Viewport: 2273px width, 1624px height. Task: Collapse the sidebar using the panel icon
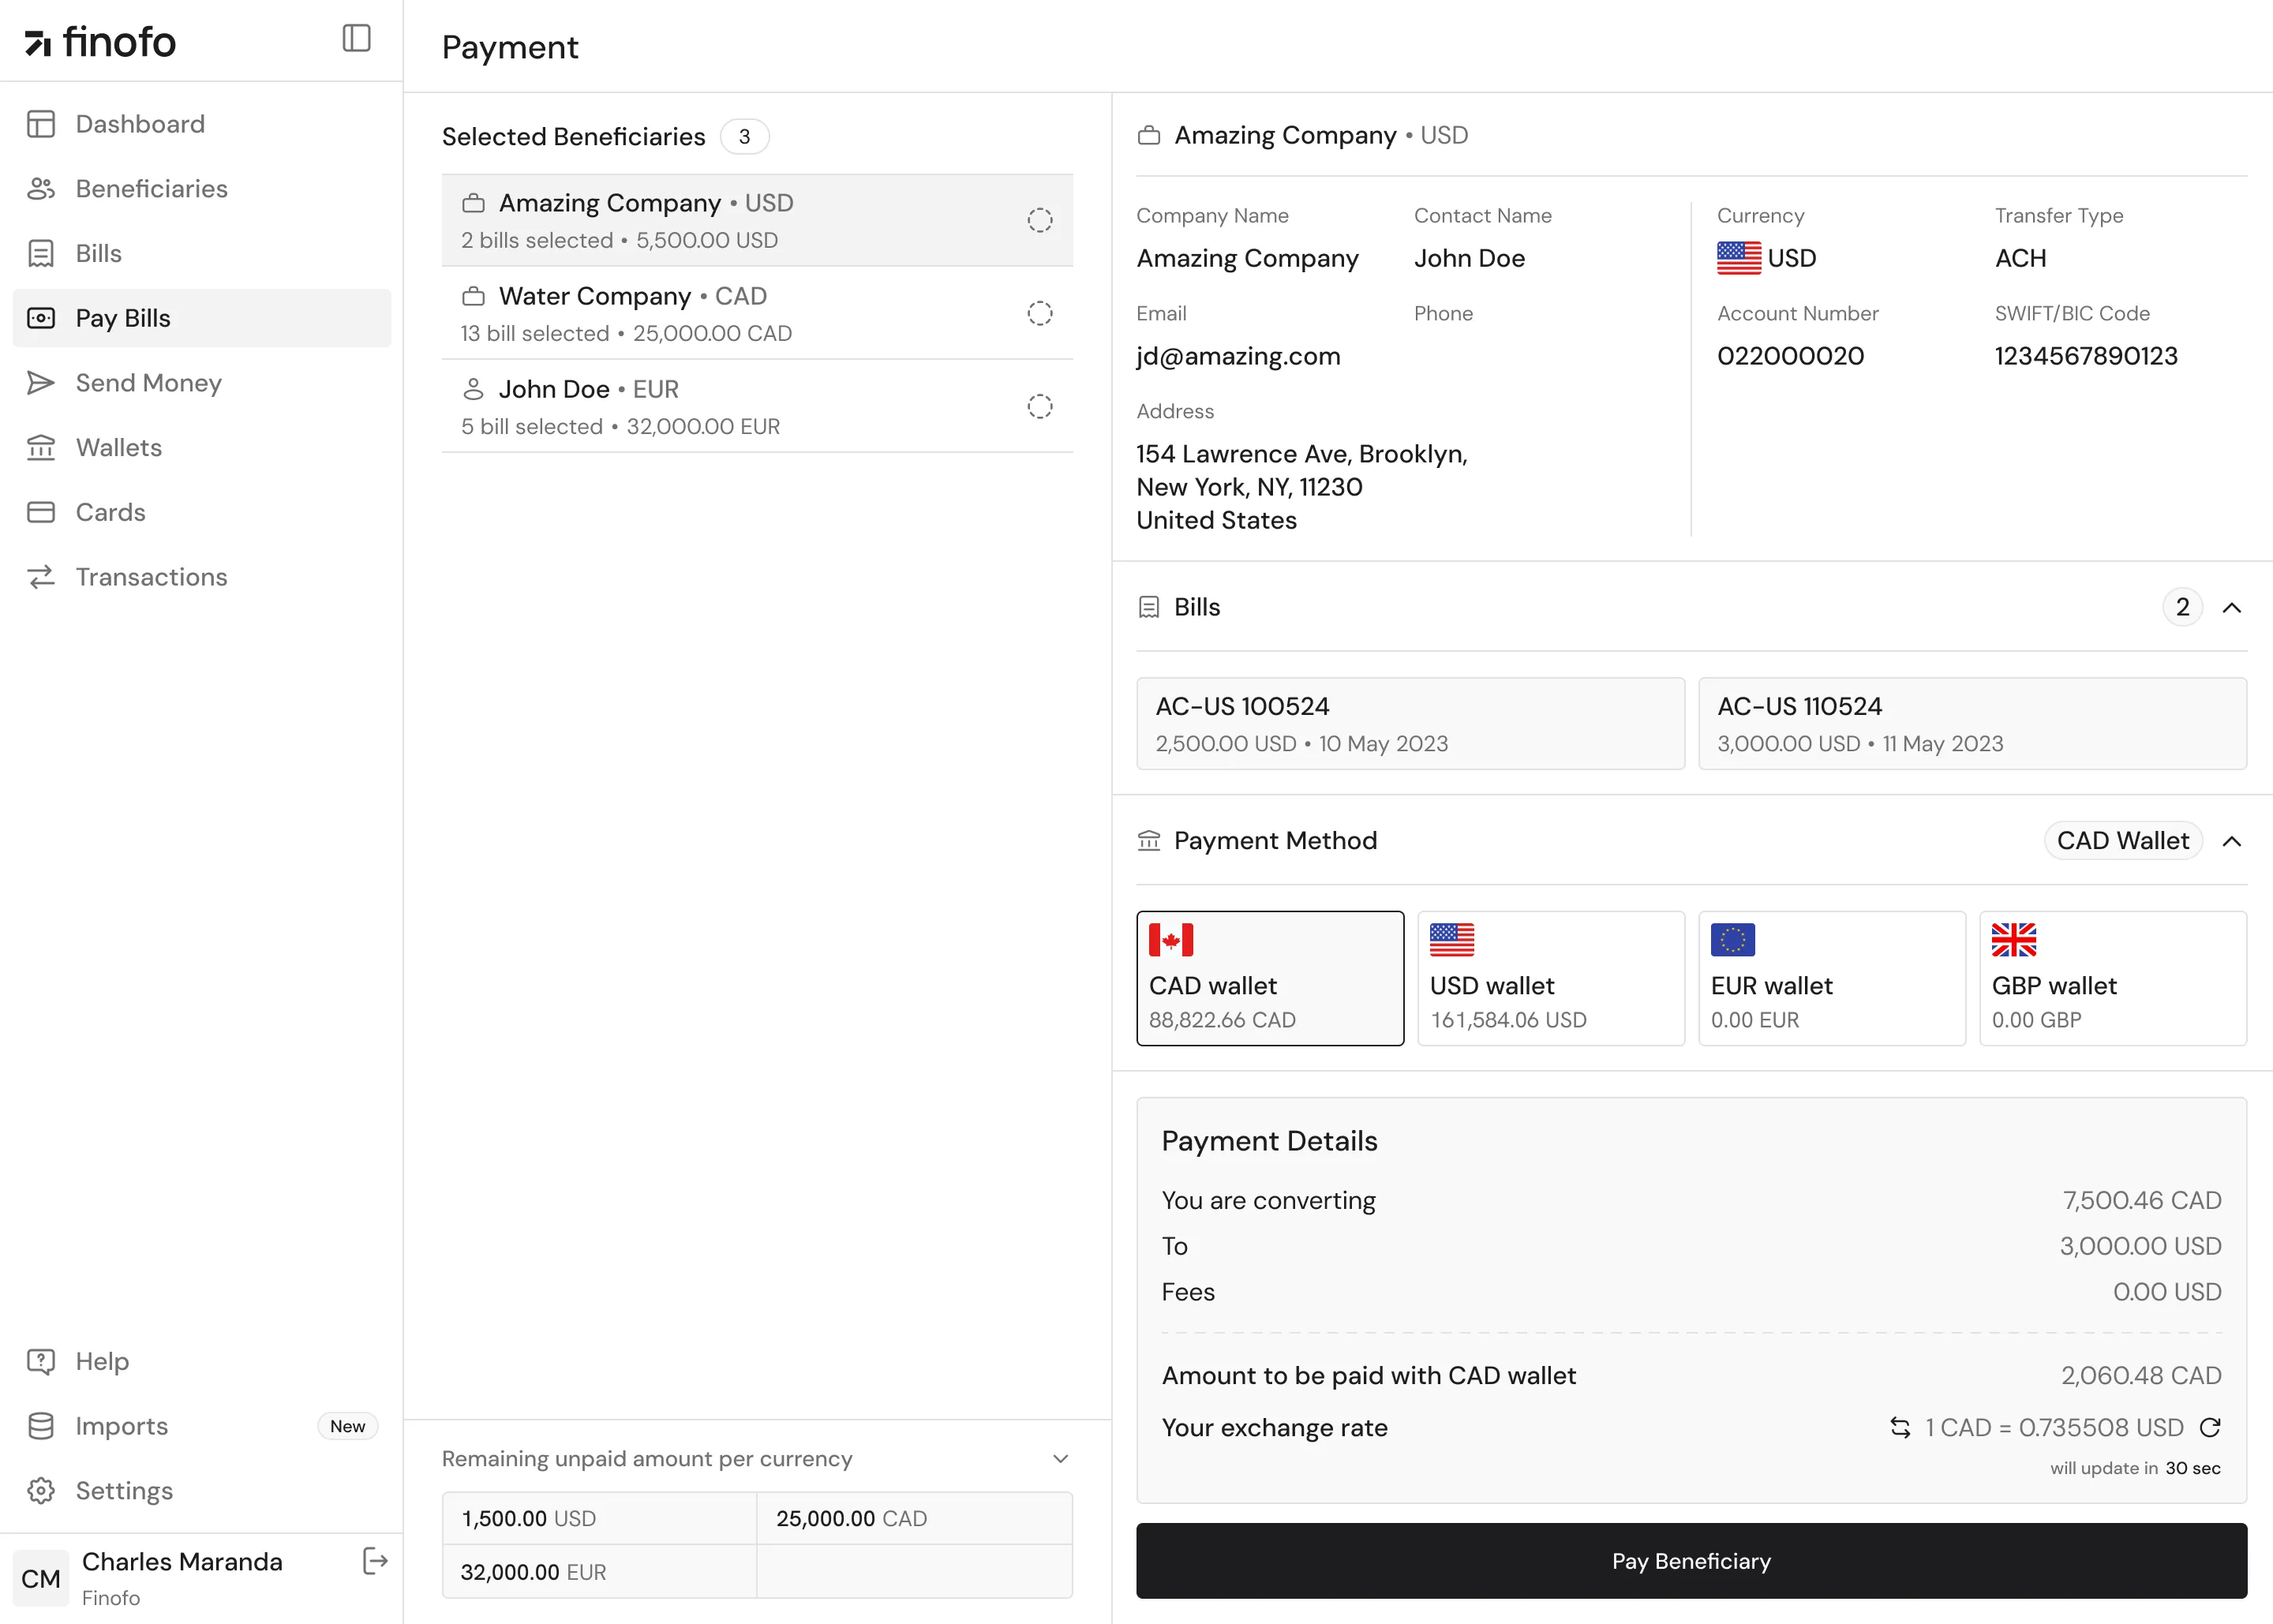[x=356, y=39]
